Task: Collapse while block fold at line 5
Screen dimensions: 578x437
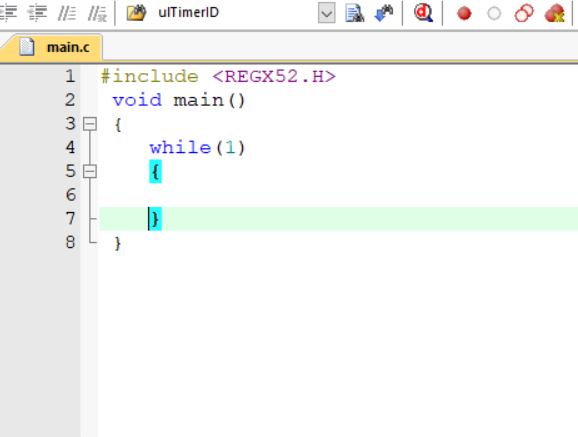Action: click(90, 171)
